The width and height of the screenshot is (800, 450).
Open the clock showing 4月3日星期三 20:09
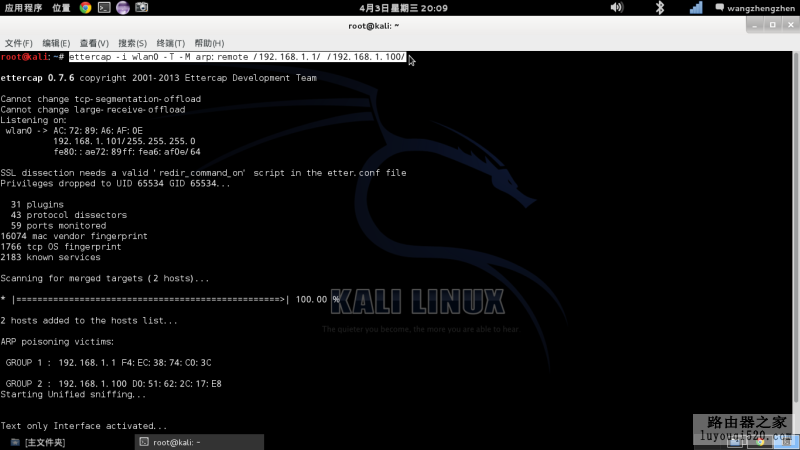pos(403,8)
